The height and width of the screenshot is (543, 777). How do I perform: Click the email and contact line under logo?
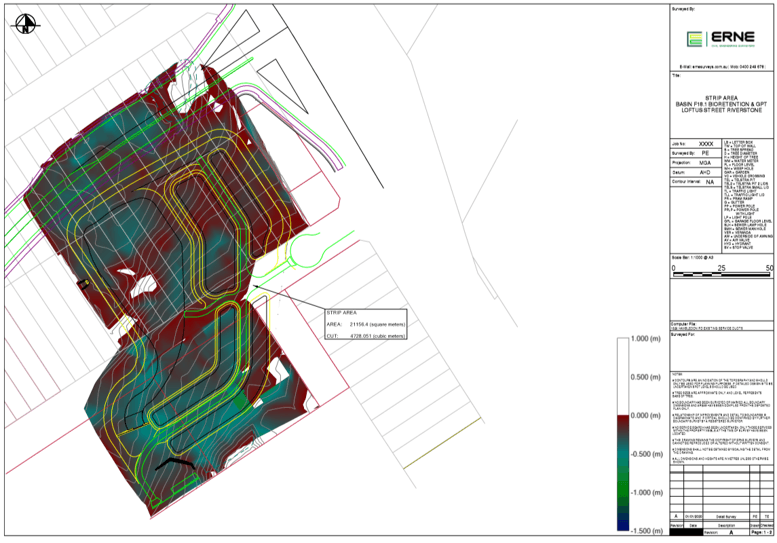click(x=719, y=66)
